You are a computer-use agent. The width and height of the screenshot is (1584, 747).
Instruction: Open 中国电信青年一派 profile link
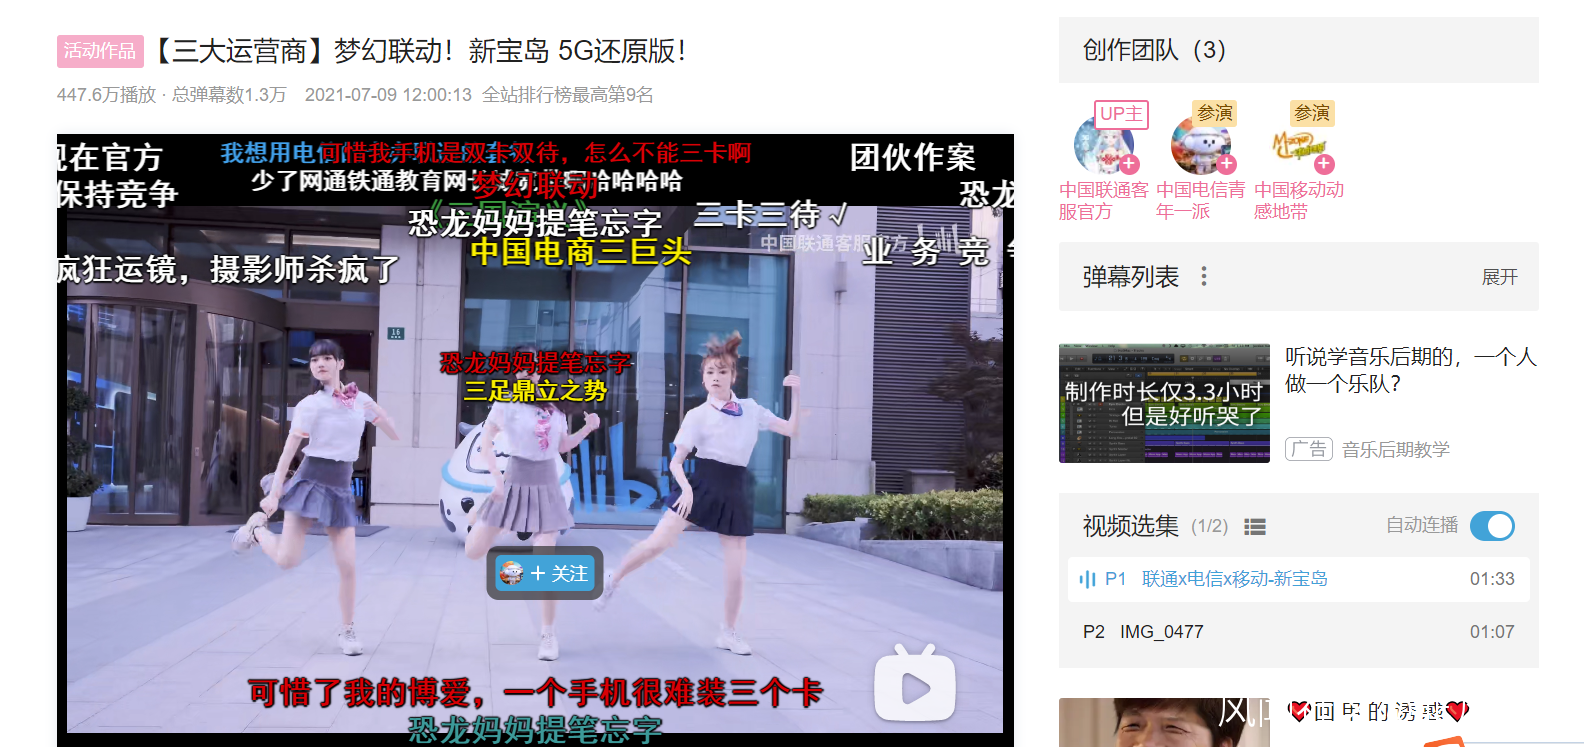click(x=1200, y=201)
